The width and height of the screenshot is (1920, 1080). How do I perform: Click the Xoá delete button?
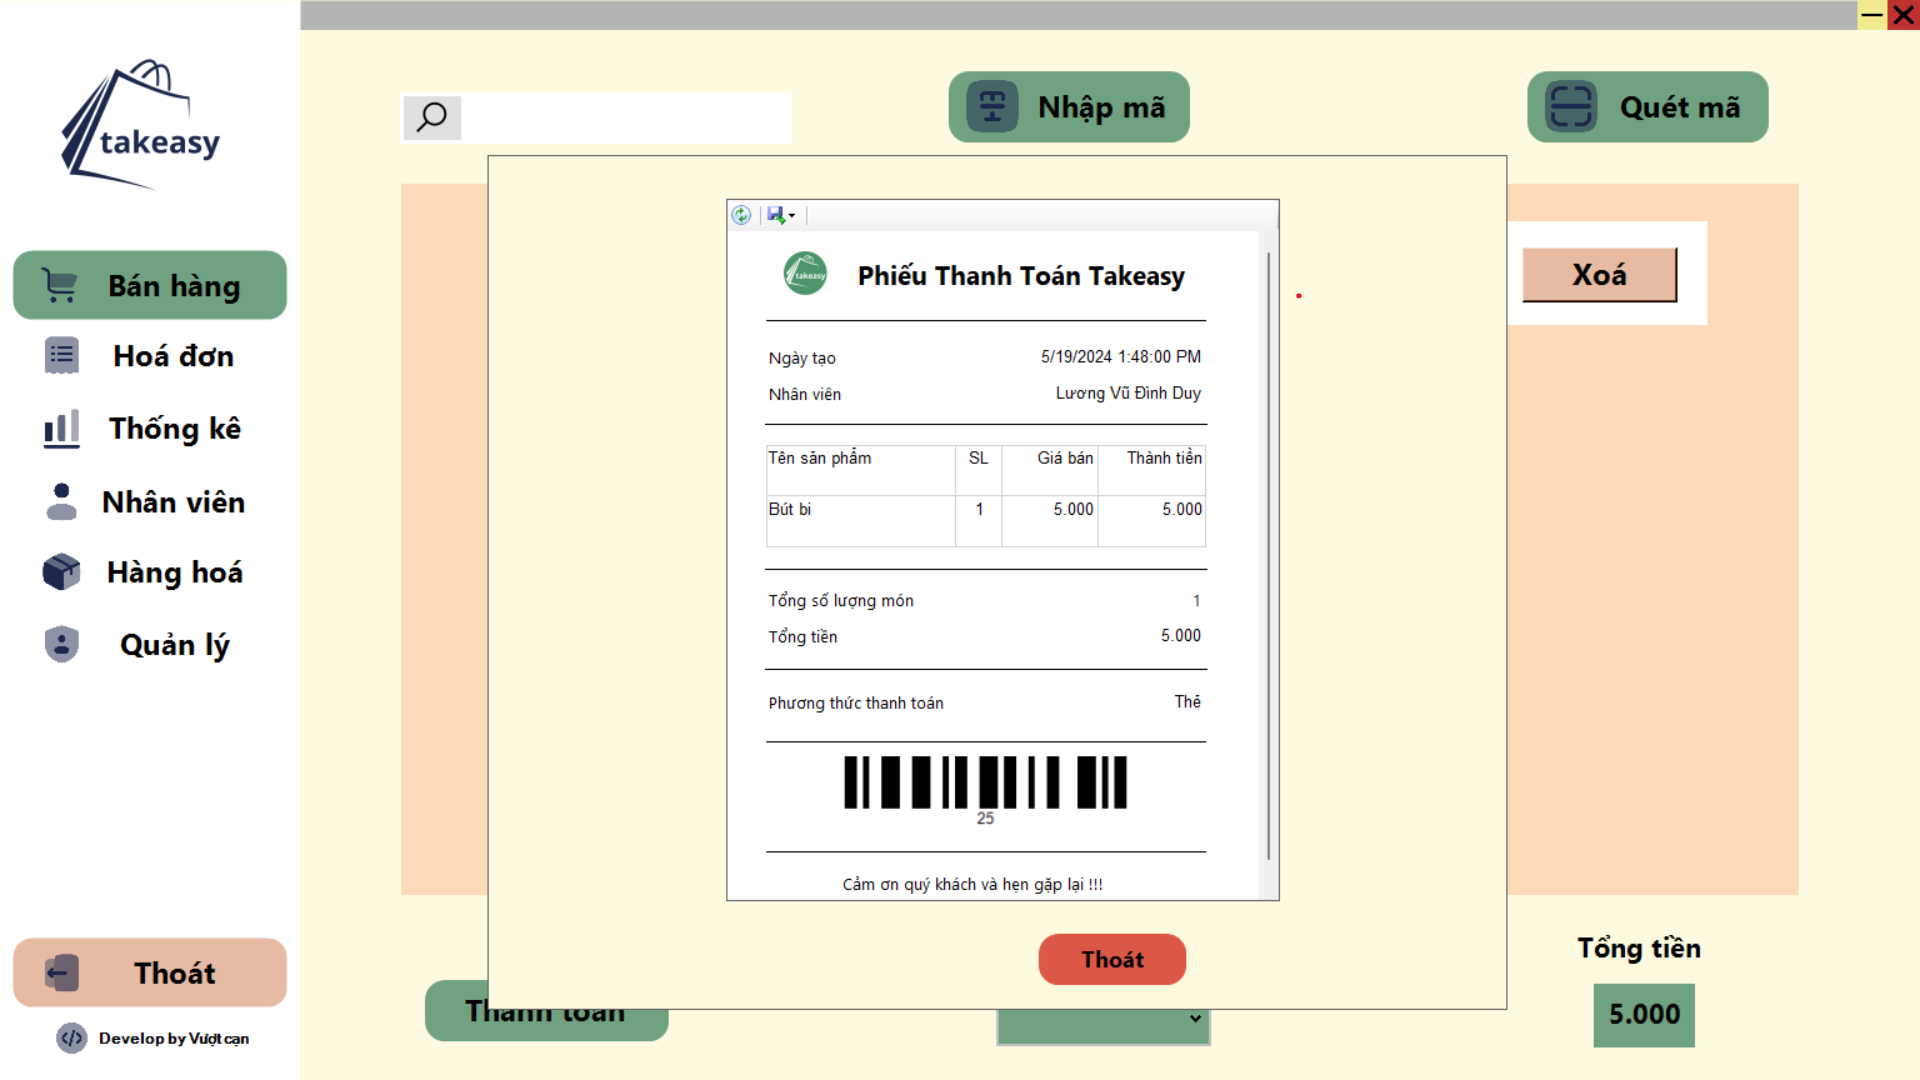point(1599,275)
